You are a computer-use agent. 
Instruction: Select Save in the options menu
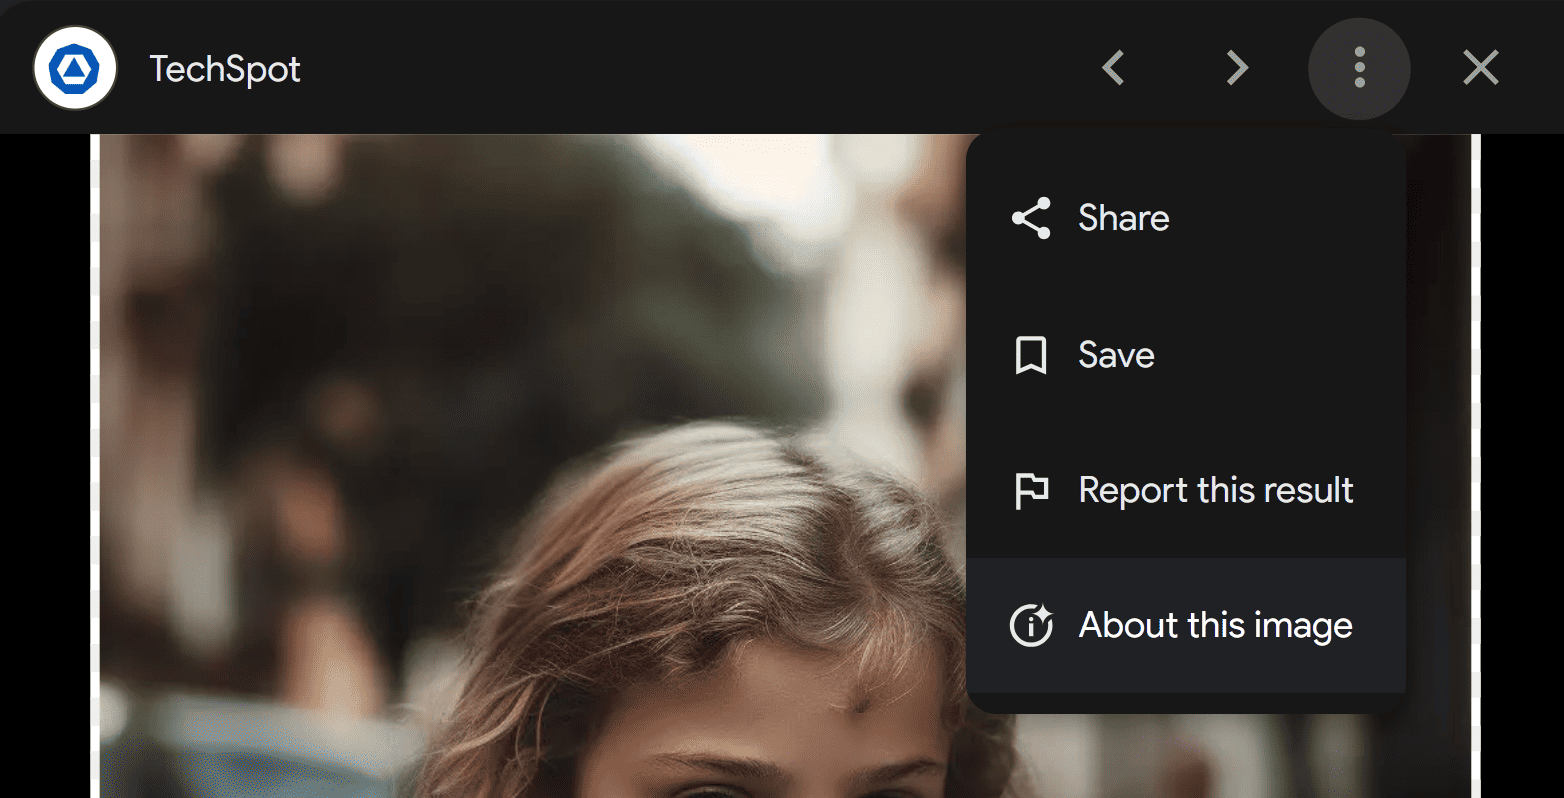coord(1186,355)
